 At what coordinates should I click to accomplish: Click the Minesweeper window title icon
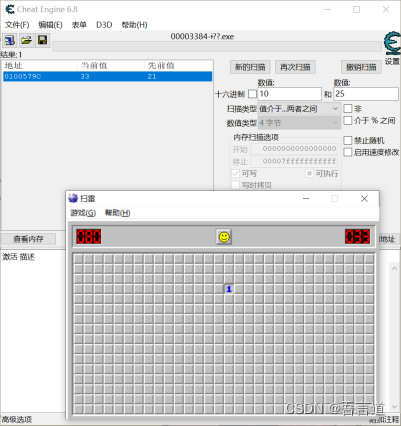point(73,199)
